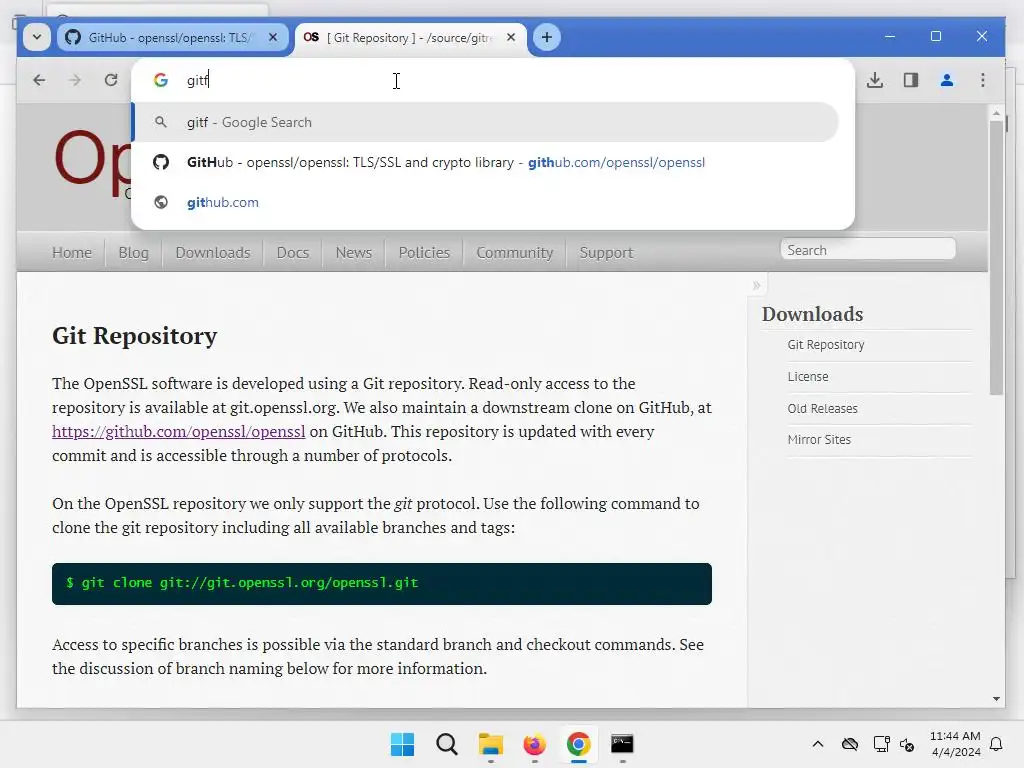The image size is (1024, 768).
Task: Open the notifications bell icon
Action: coord(996,744)
